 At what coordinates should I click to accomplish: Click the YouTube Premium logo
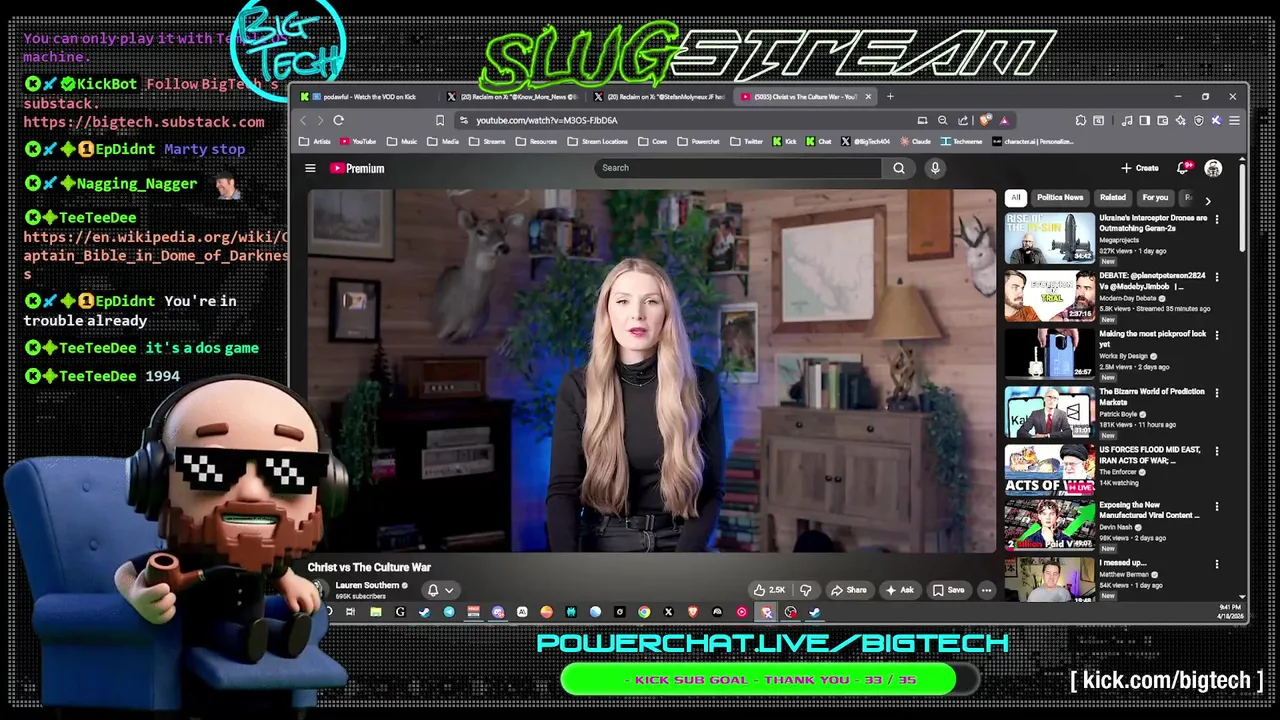357,168
